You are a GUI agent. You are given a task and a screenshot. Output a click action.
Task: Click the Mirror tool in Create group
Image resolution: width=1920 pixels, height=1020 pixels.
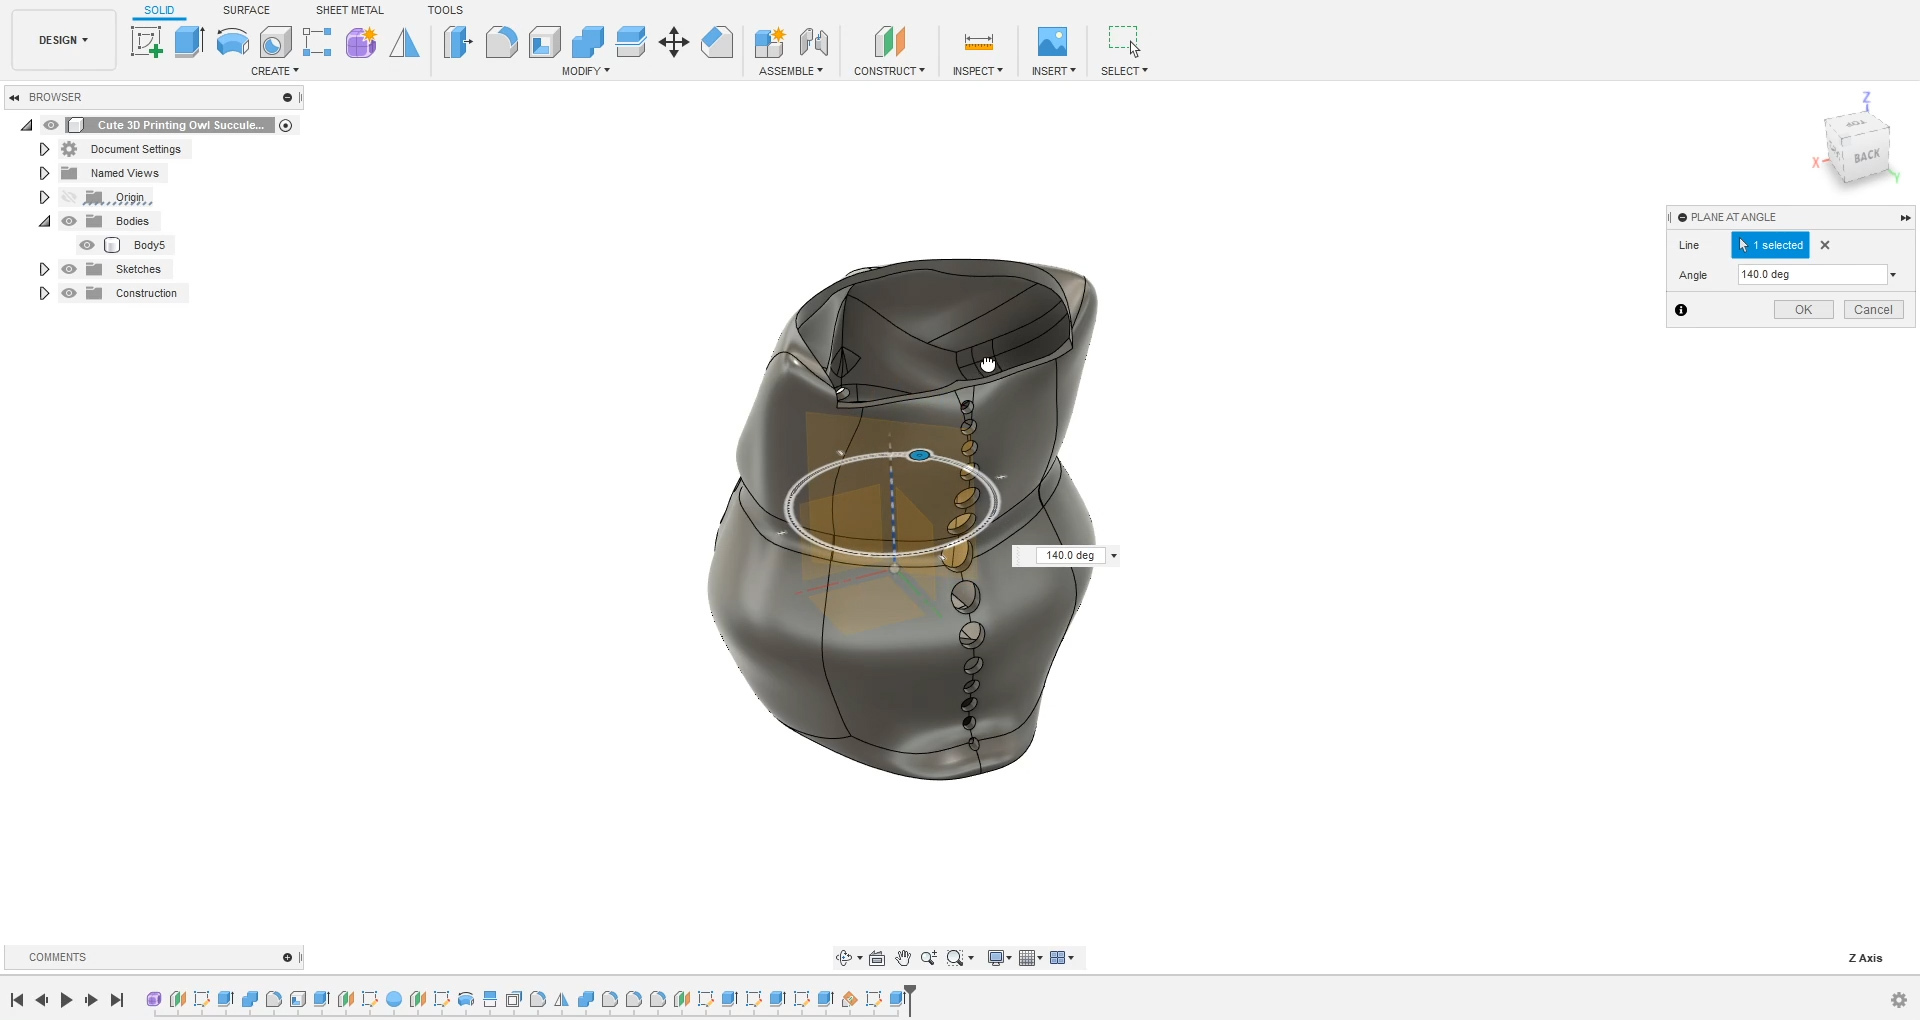coord(404,42)
